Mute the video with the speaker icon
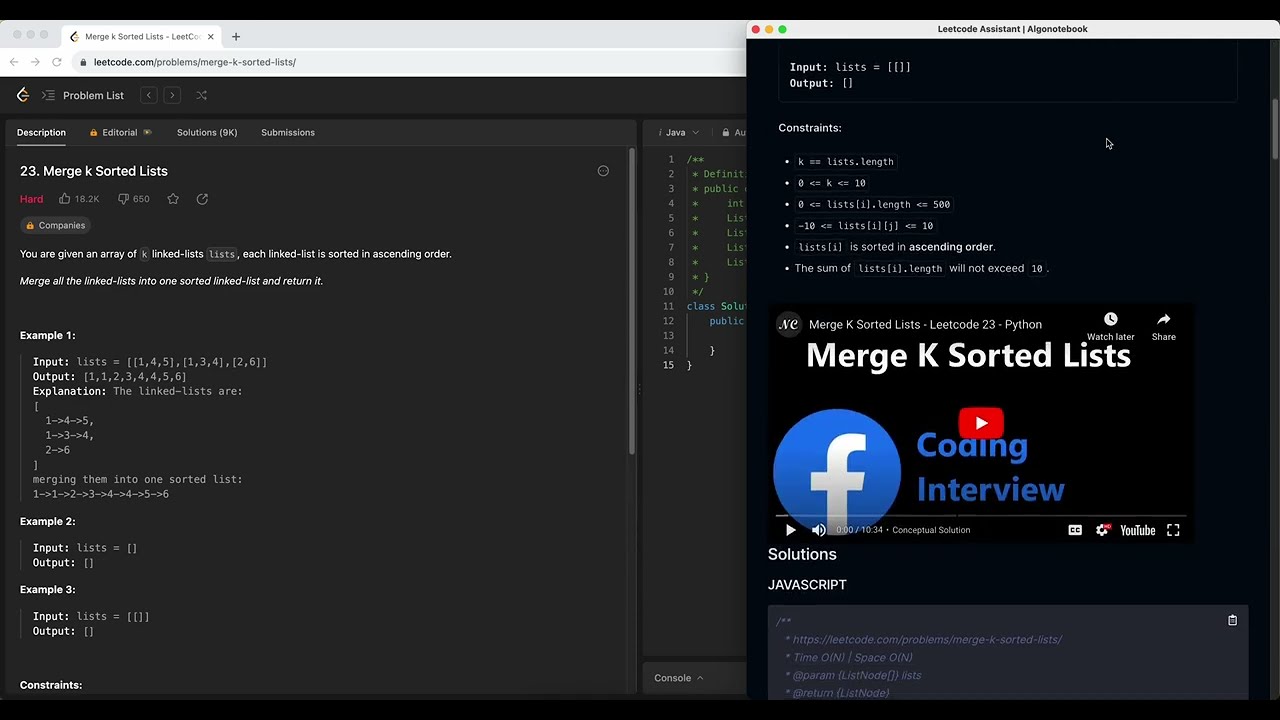This screenshot has height=720, width=1280. coord(819,530)
